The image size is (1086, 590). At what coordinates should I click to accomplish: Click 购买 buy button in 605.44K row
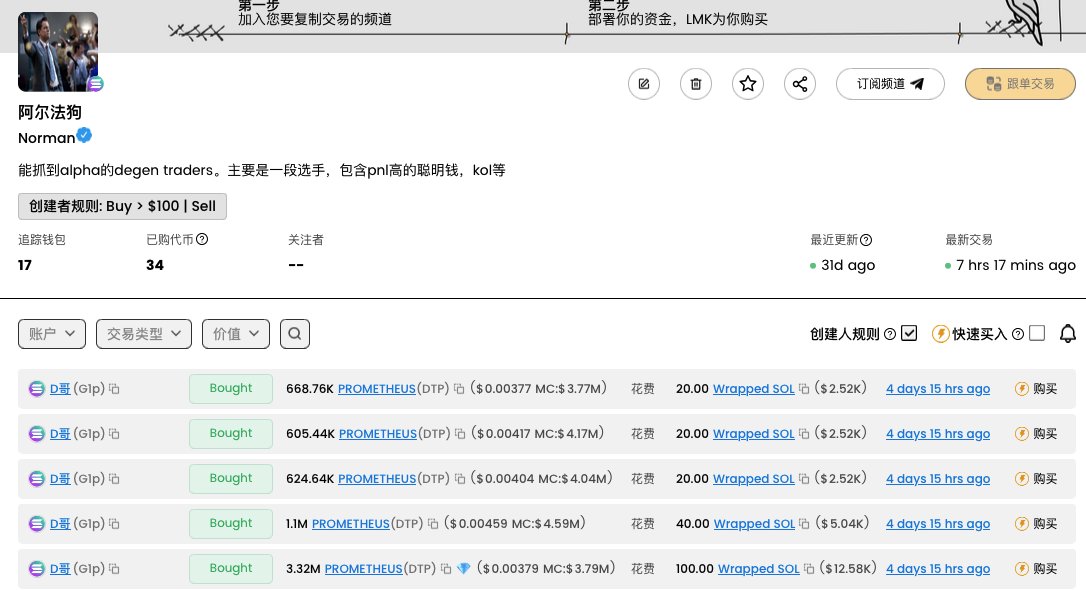coord(1036,433)
